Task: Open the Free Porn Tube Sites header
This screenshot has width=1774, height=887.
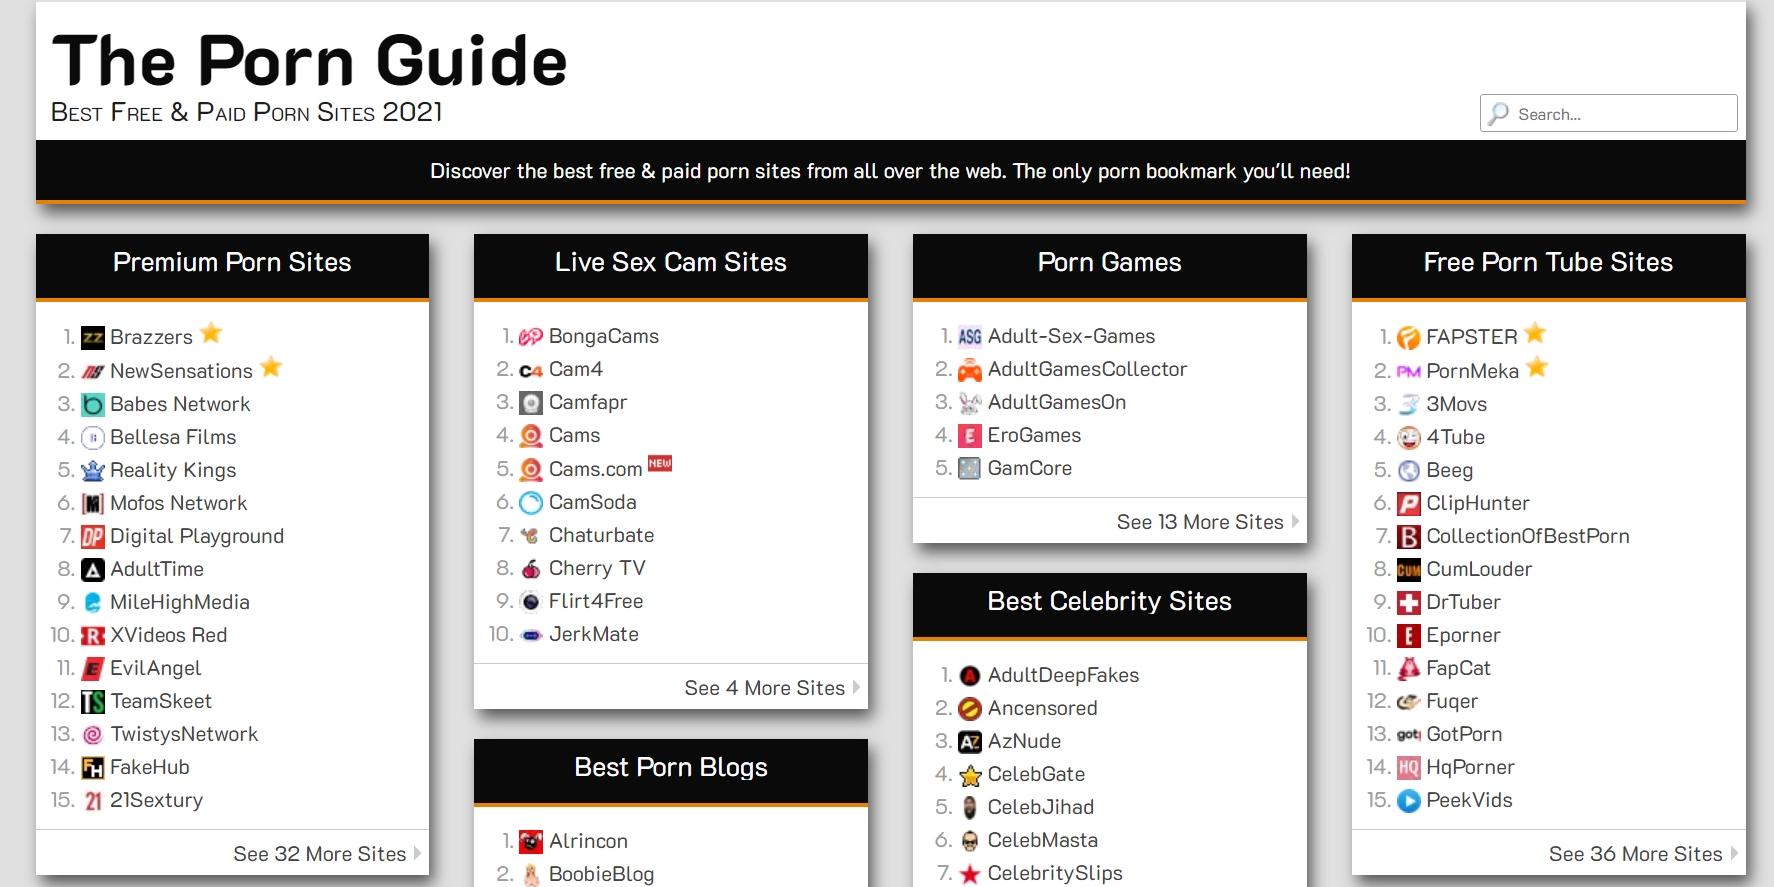Action: pyautogui.click(x=1549, y=263)
